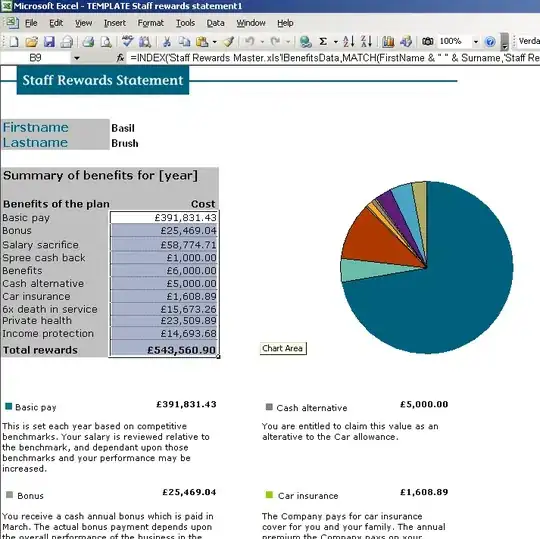Launch the Chart Wizard icon
540x539 pixels.
[388, 42]
